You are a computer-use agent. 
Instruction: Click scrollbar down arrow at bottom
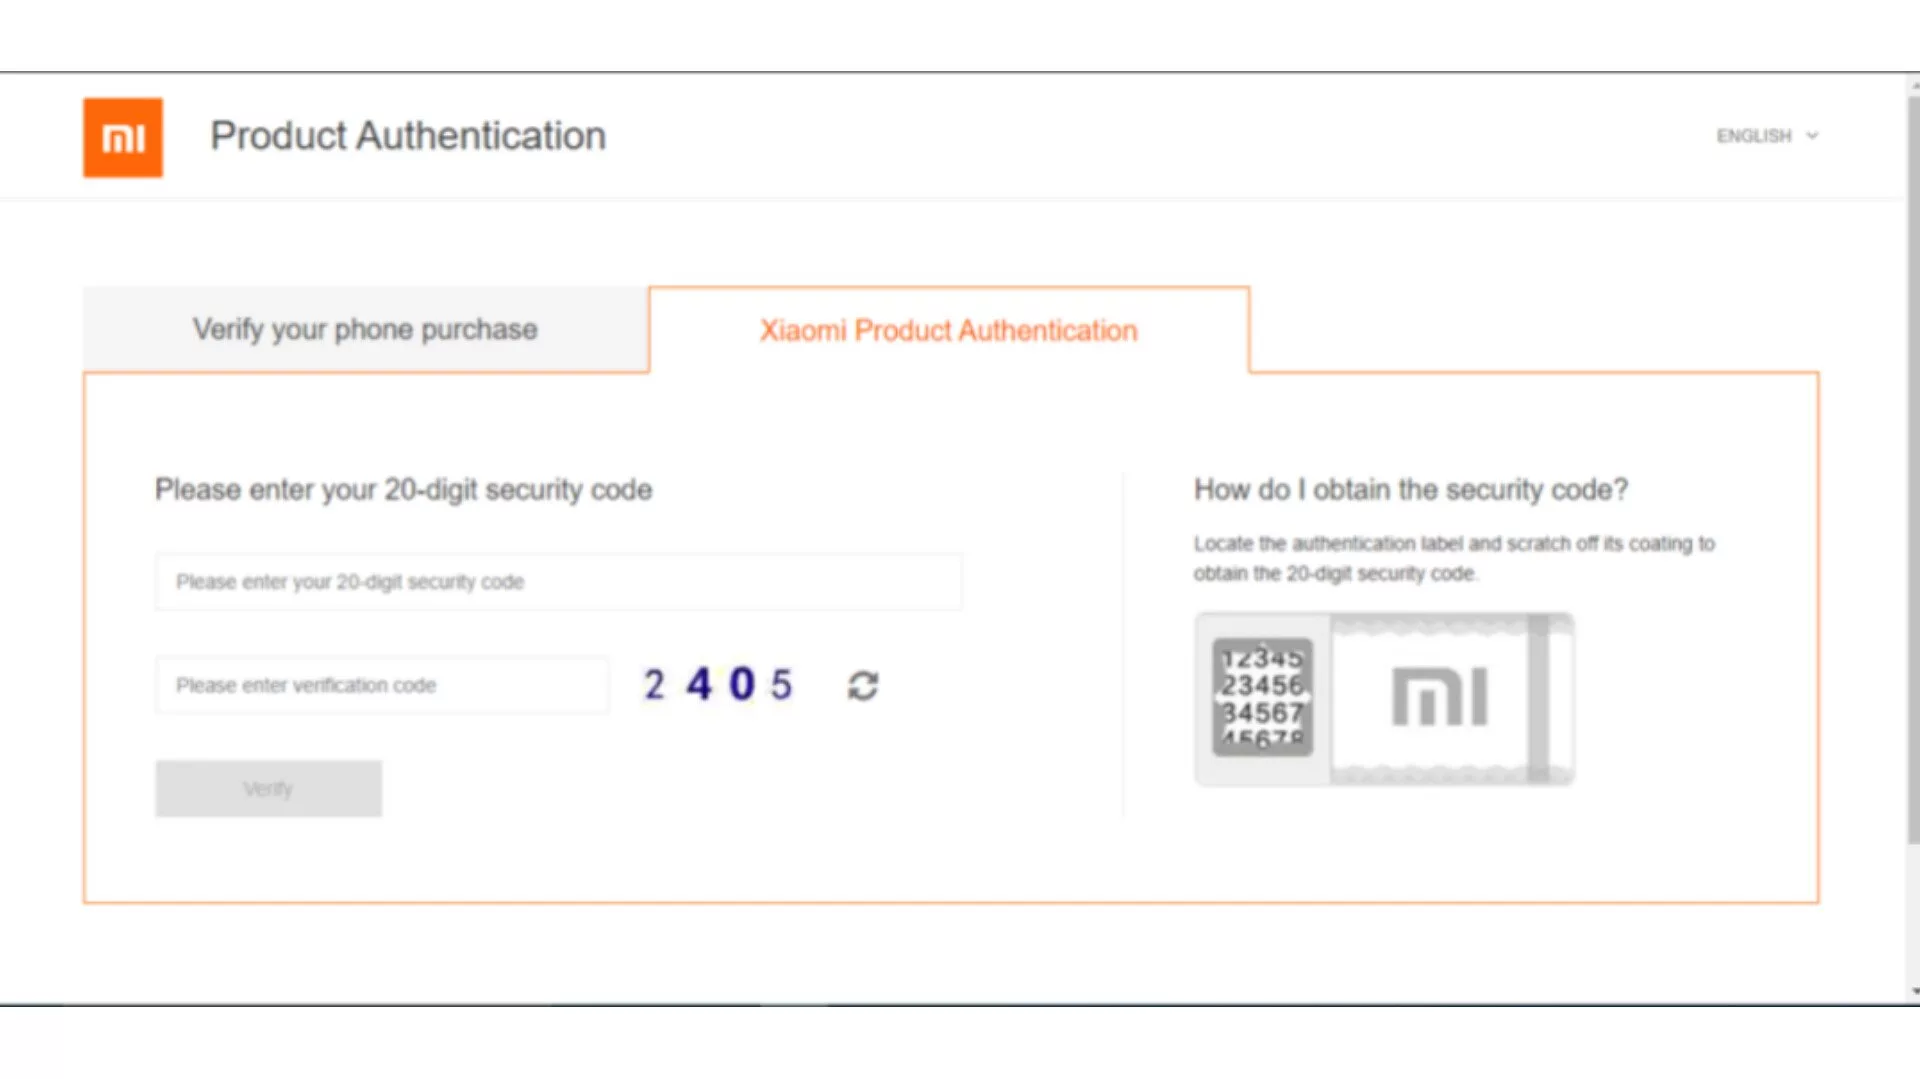point(1914,992)
